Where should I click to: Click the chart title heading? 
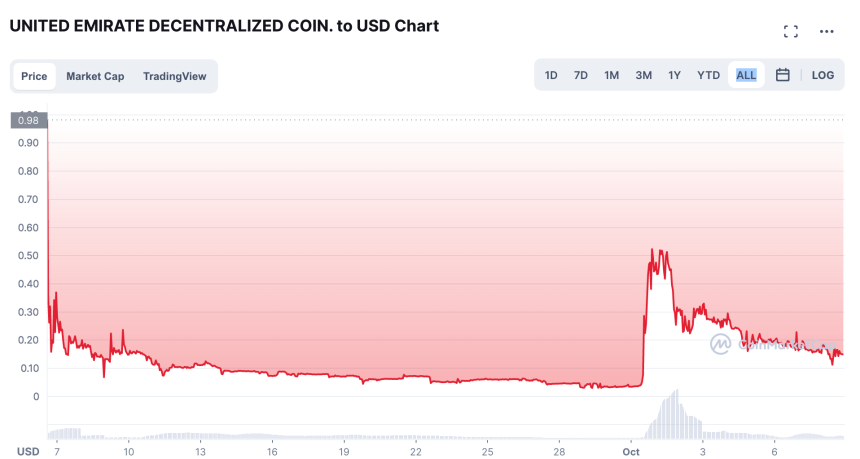(x=224, y=26)
